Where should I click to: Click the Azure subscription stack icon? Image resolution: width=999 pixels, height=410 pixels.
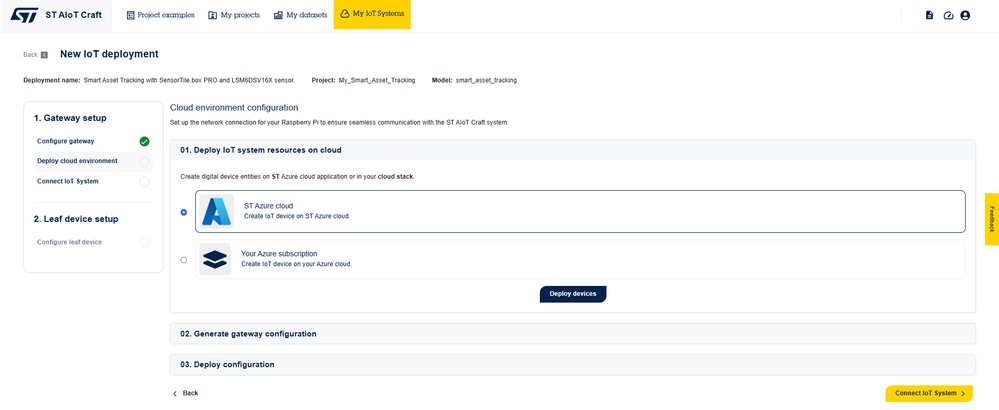click(x=215, y=260)
